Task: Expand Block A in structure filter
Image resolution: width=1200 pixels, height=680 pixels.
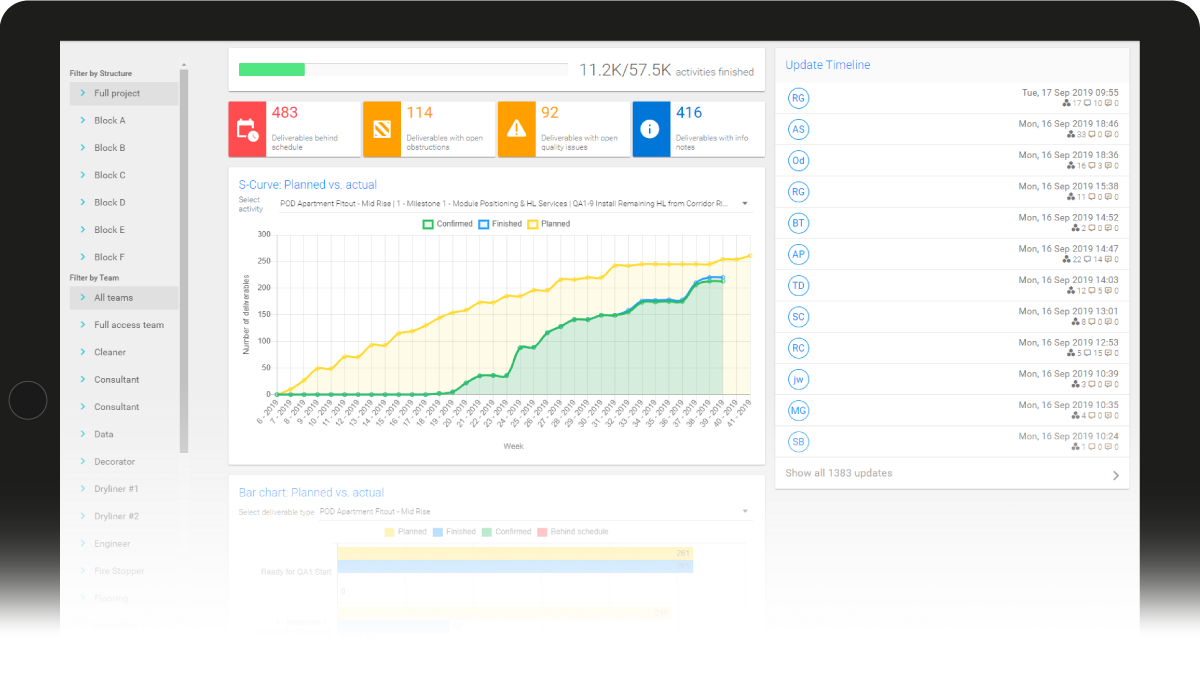Action: pyautogui.click(x=110, y=121)
